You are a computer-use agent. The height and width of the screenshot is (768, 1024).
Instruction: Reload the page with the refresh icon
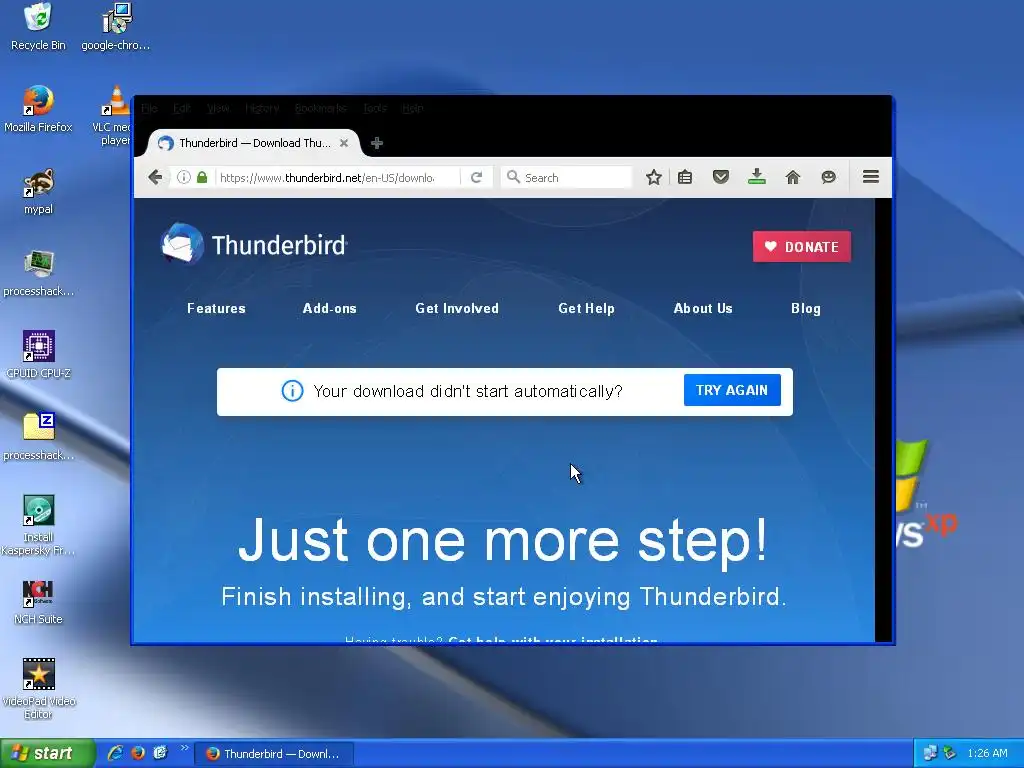477,177
